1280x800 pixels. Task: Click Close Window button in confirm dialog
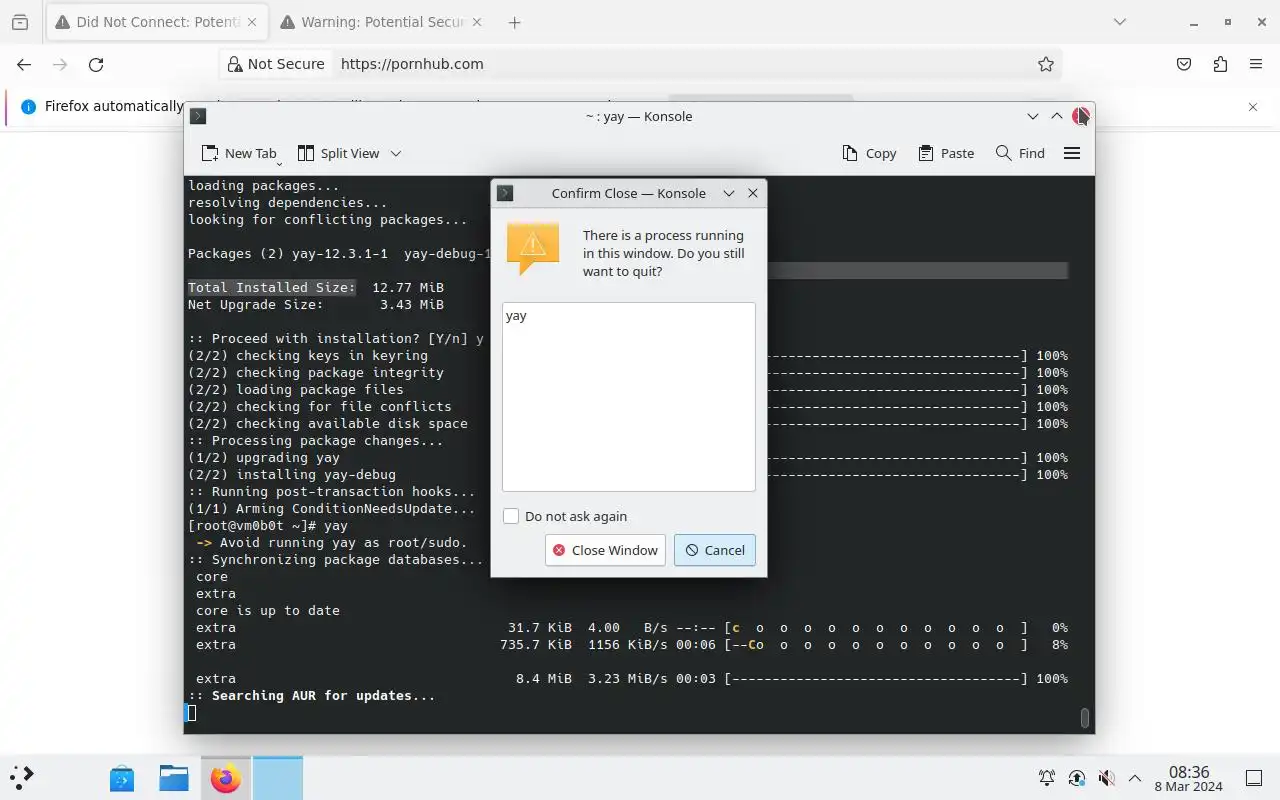pyautogui.click(x=606, y=550)
